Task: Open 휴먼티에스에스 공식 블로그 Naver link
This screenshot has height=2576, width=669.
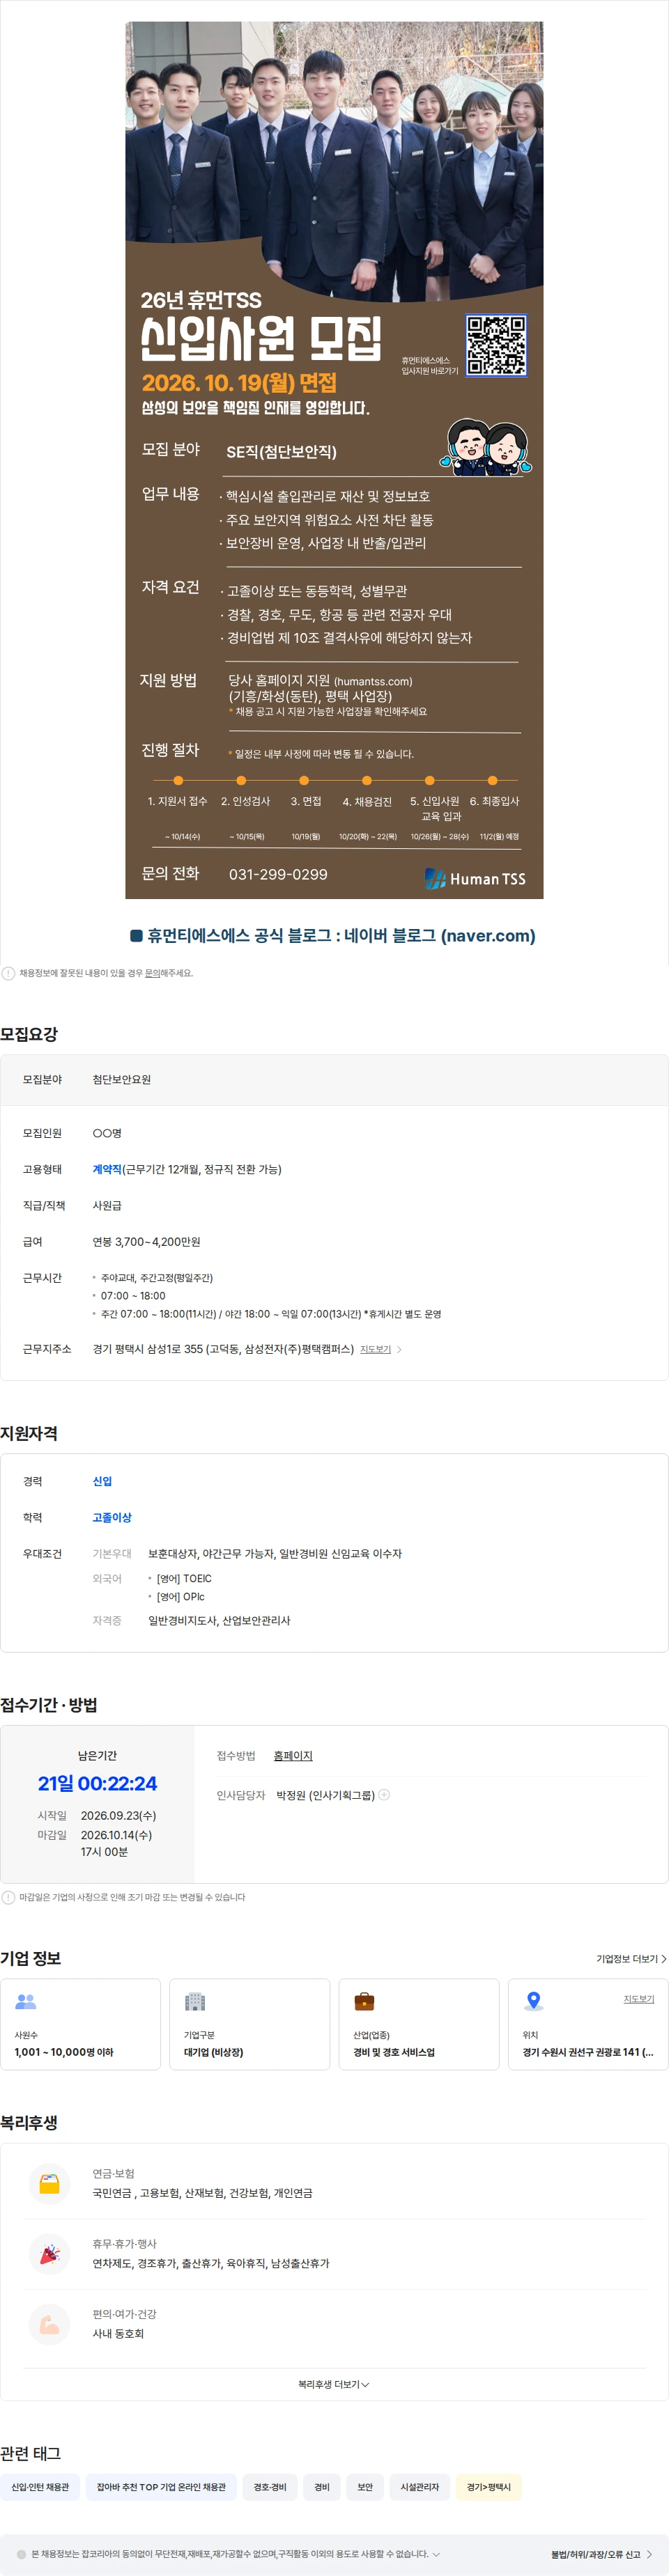Action: 333,935
